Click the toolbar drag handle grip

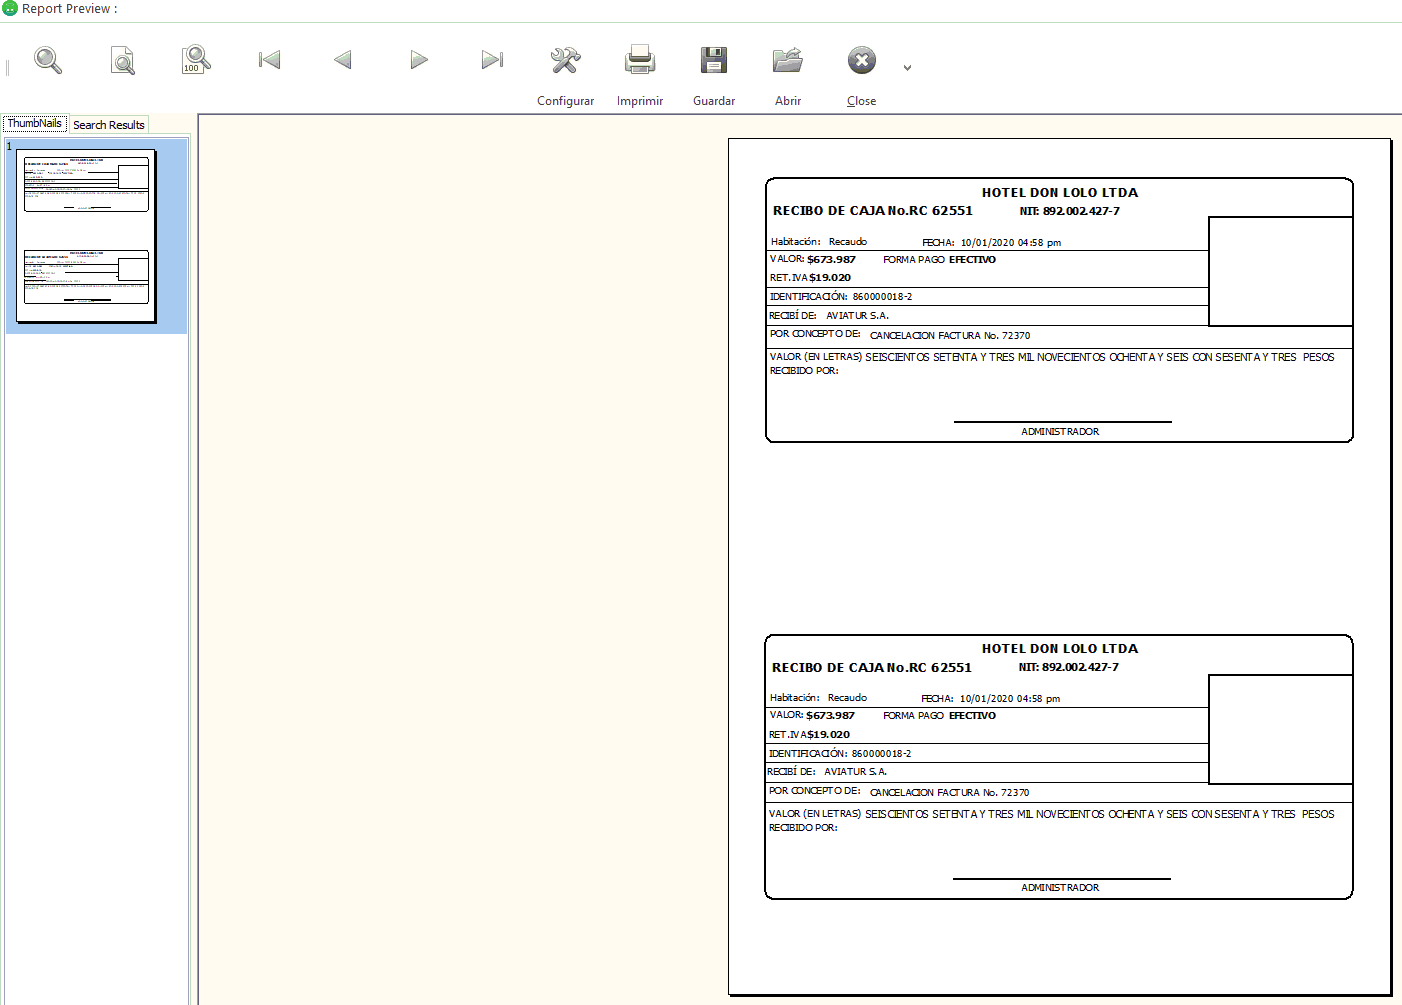(x=7, y=67)
